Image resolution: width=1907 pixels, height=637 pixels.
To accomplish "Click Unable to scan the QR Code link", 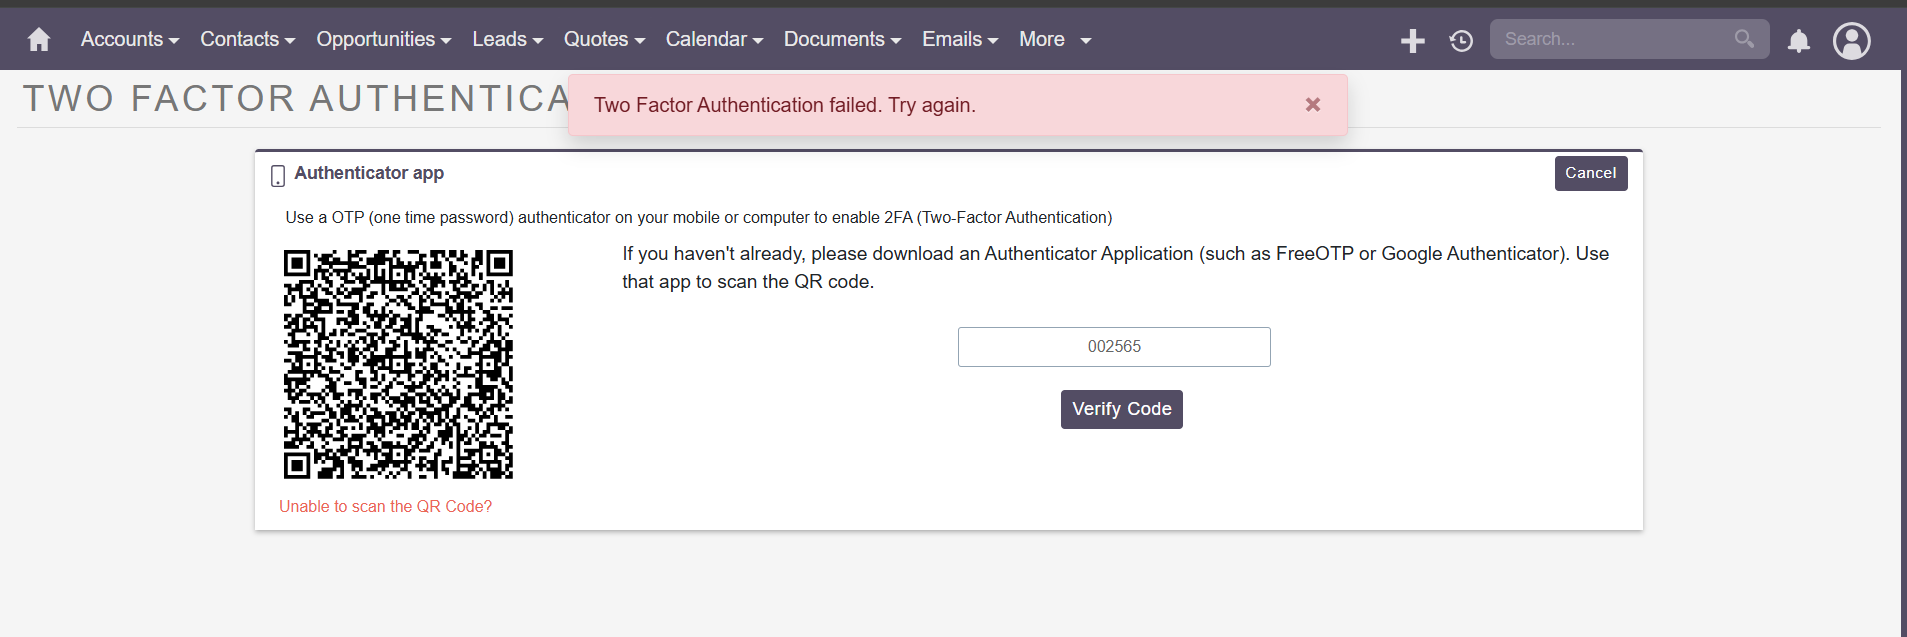I will tap(385, 506).
